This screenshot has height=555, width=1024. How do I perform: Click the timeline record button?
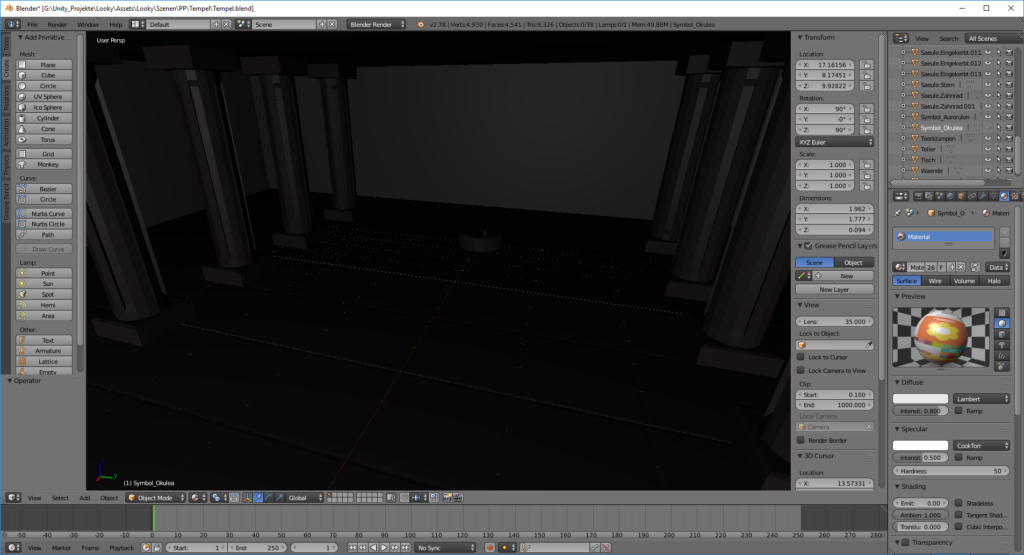click(x=490, y=548)
